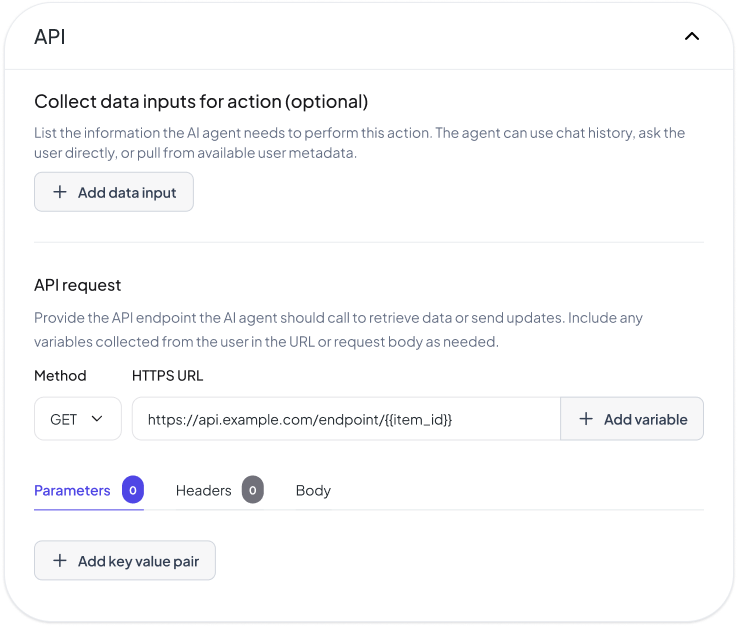Click into the HTTPS URL input field
Image resolution: width=737 pixels, height=626 pixels.
(346, 419)
